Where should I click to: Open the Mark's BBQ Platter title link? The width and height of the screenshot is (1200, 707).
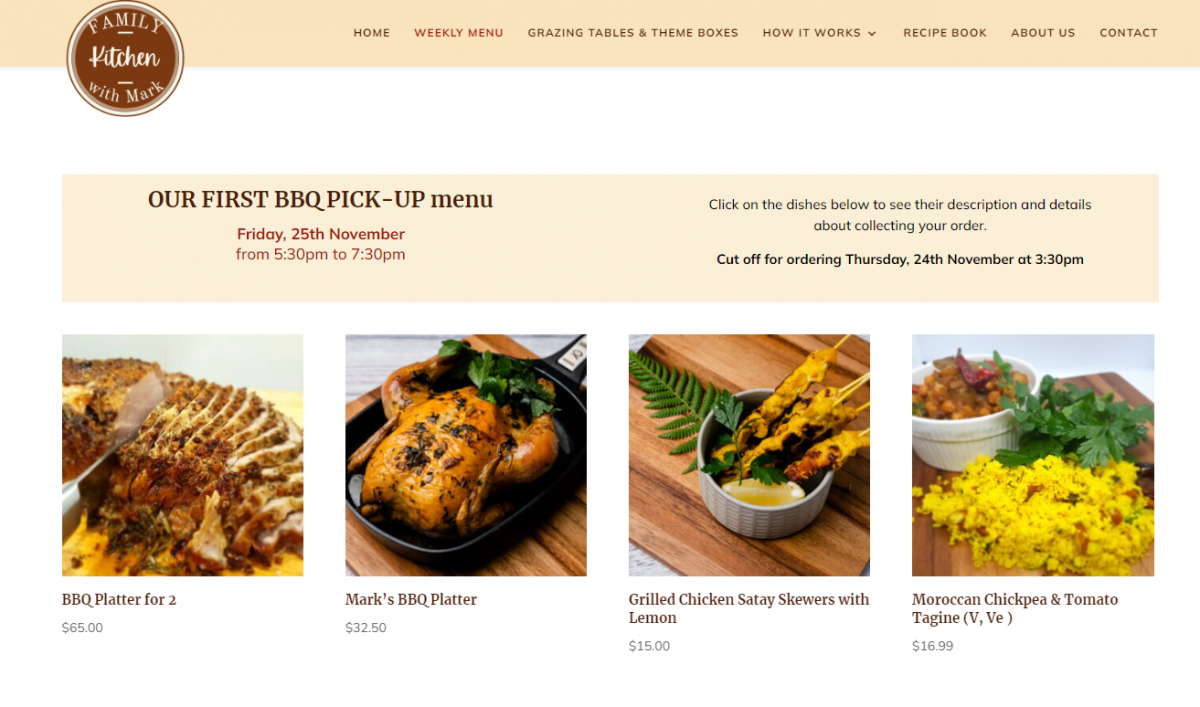(411, 600)
